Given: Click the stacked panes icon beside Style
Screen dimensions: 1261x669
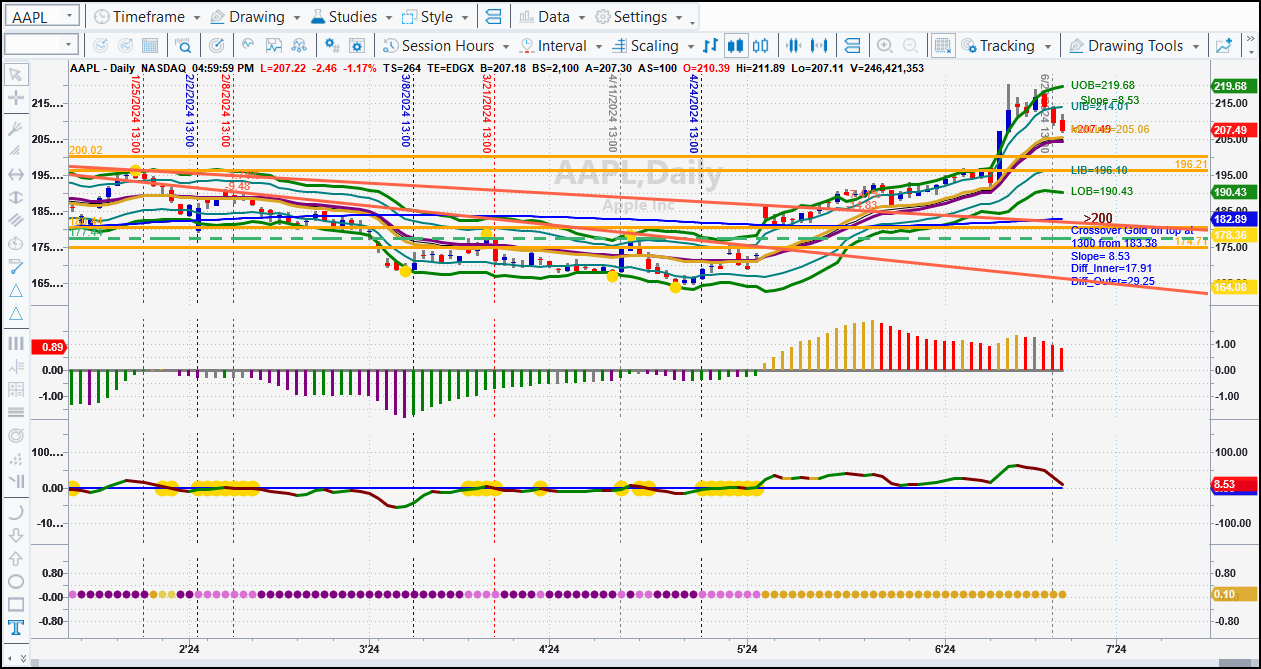Looking at the screenshot, I should coord(493,17).
